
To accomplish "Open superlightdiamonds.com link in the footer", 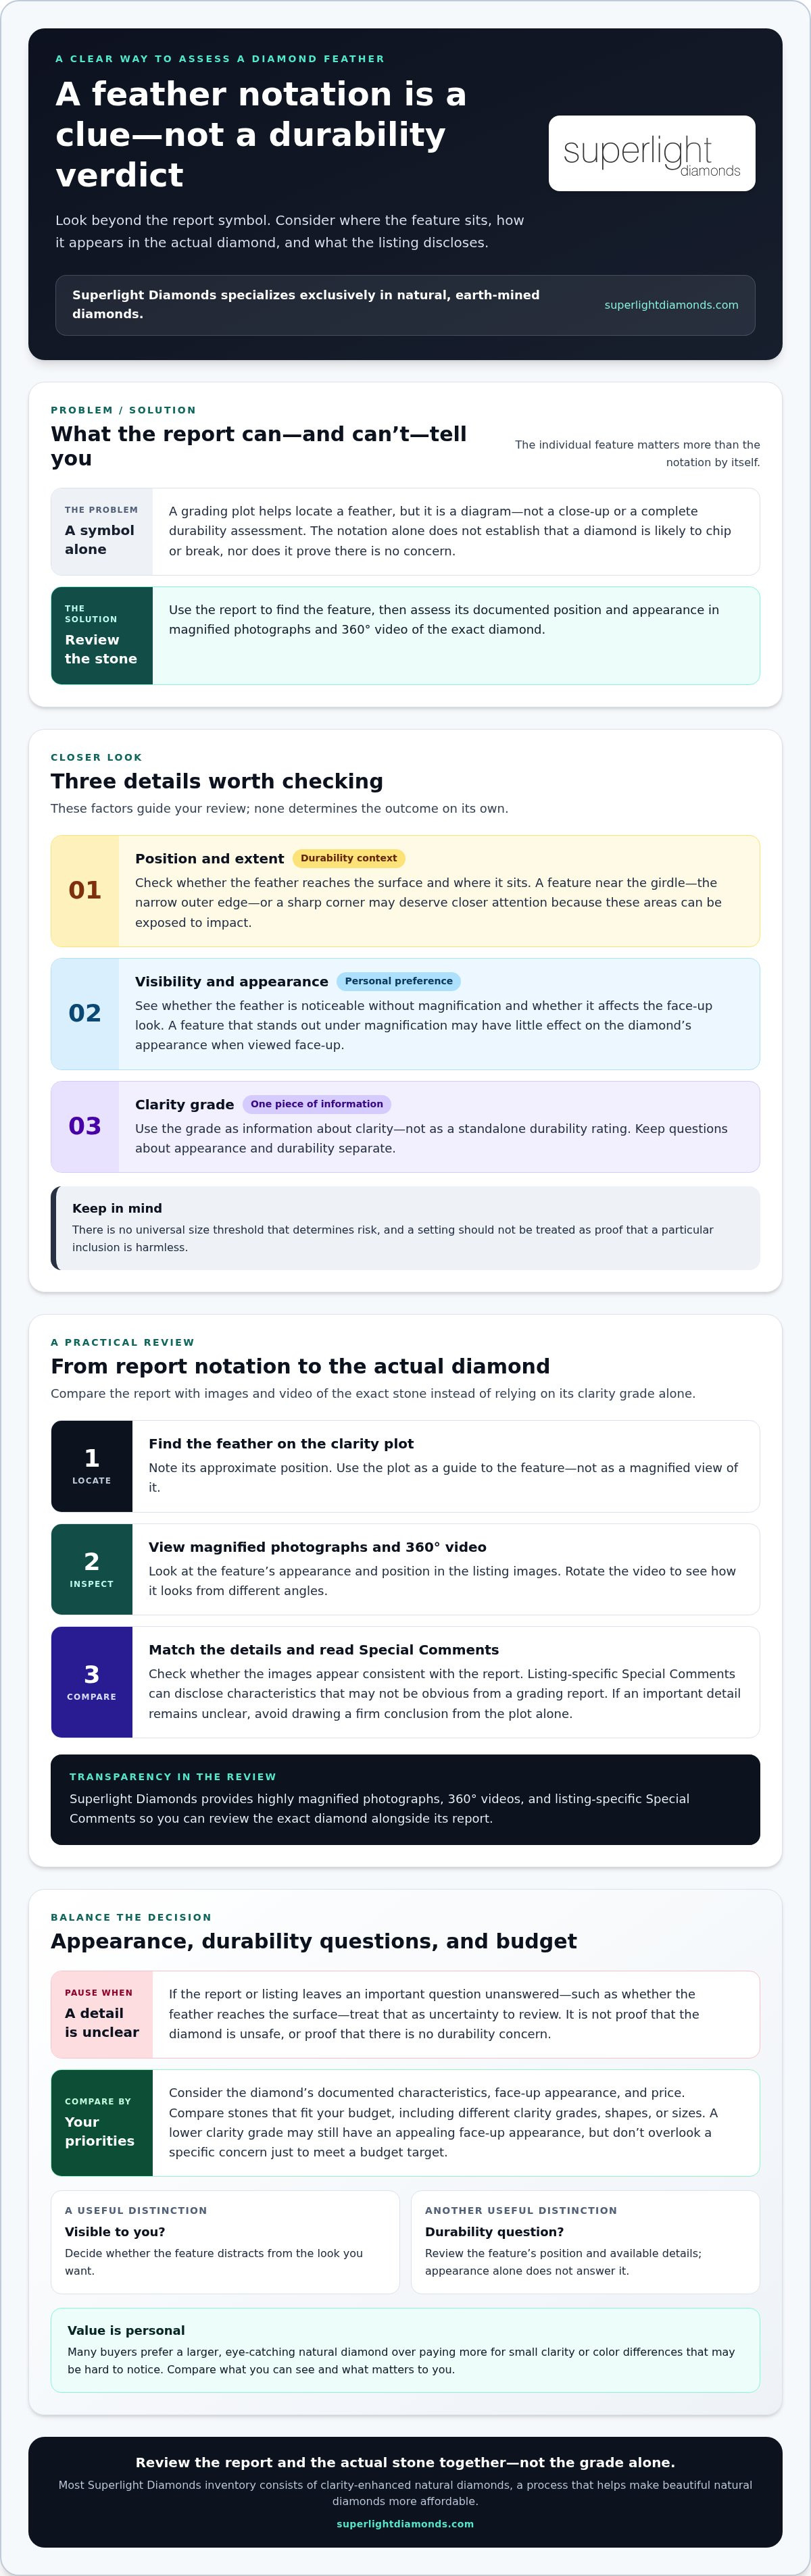I will [405, 2523].
